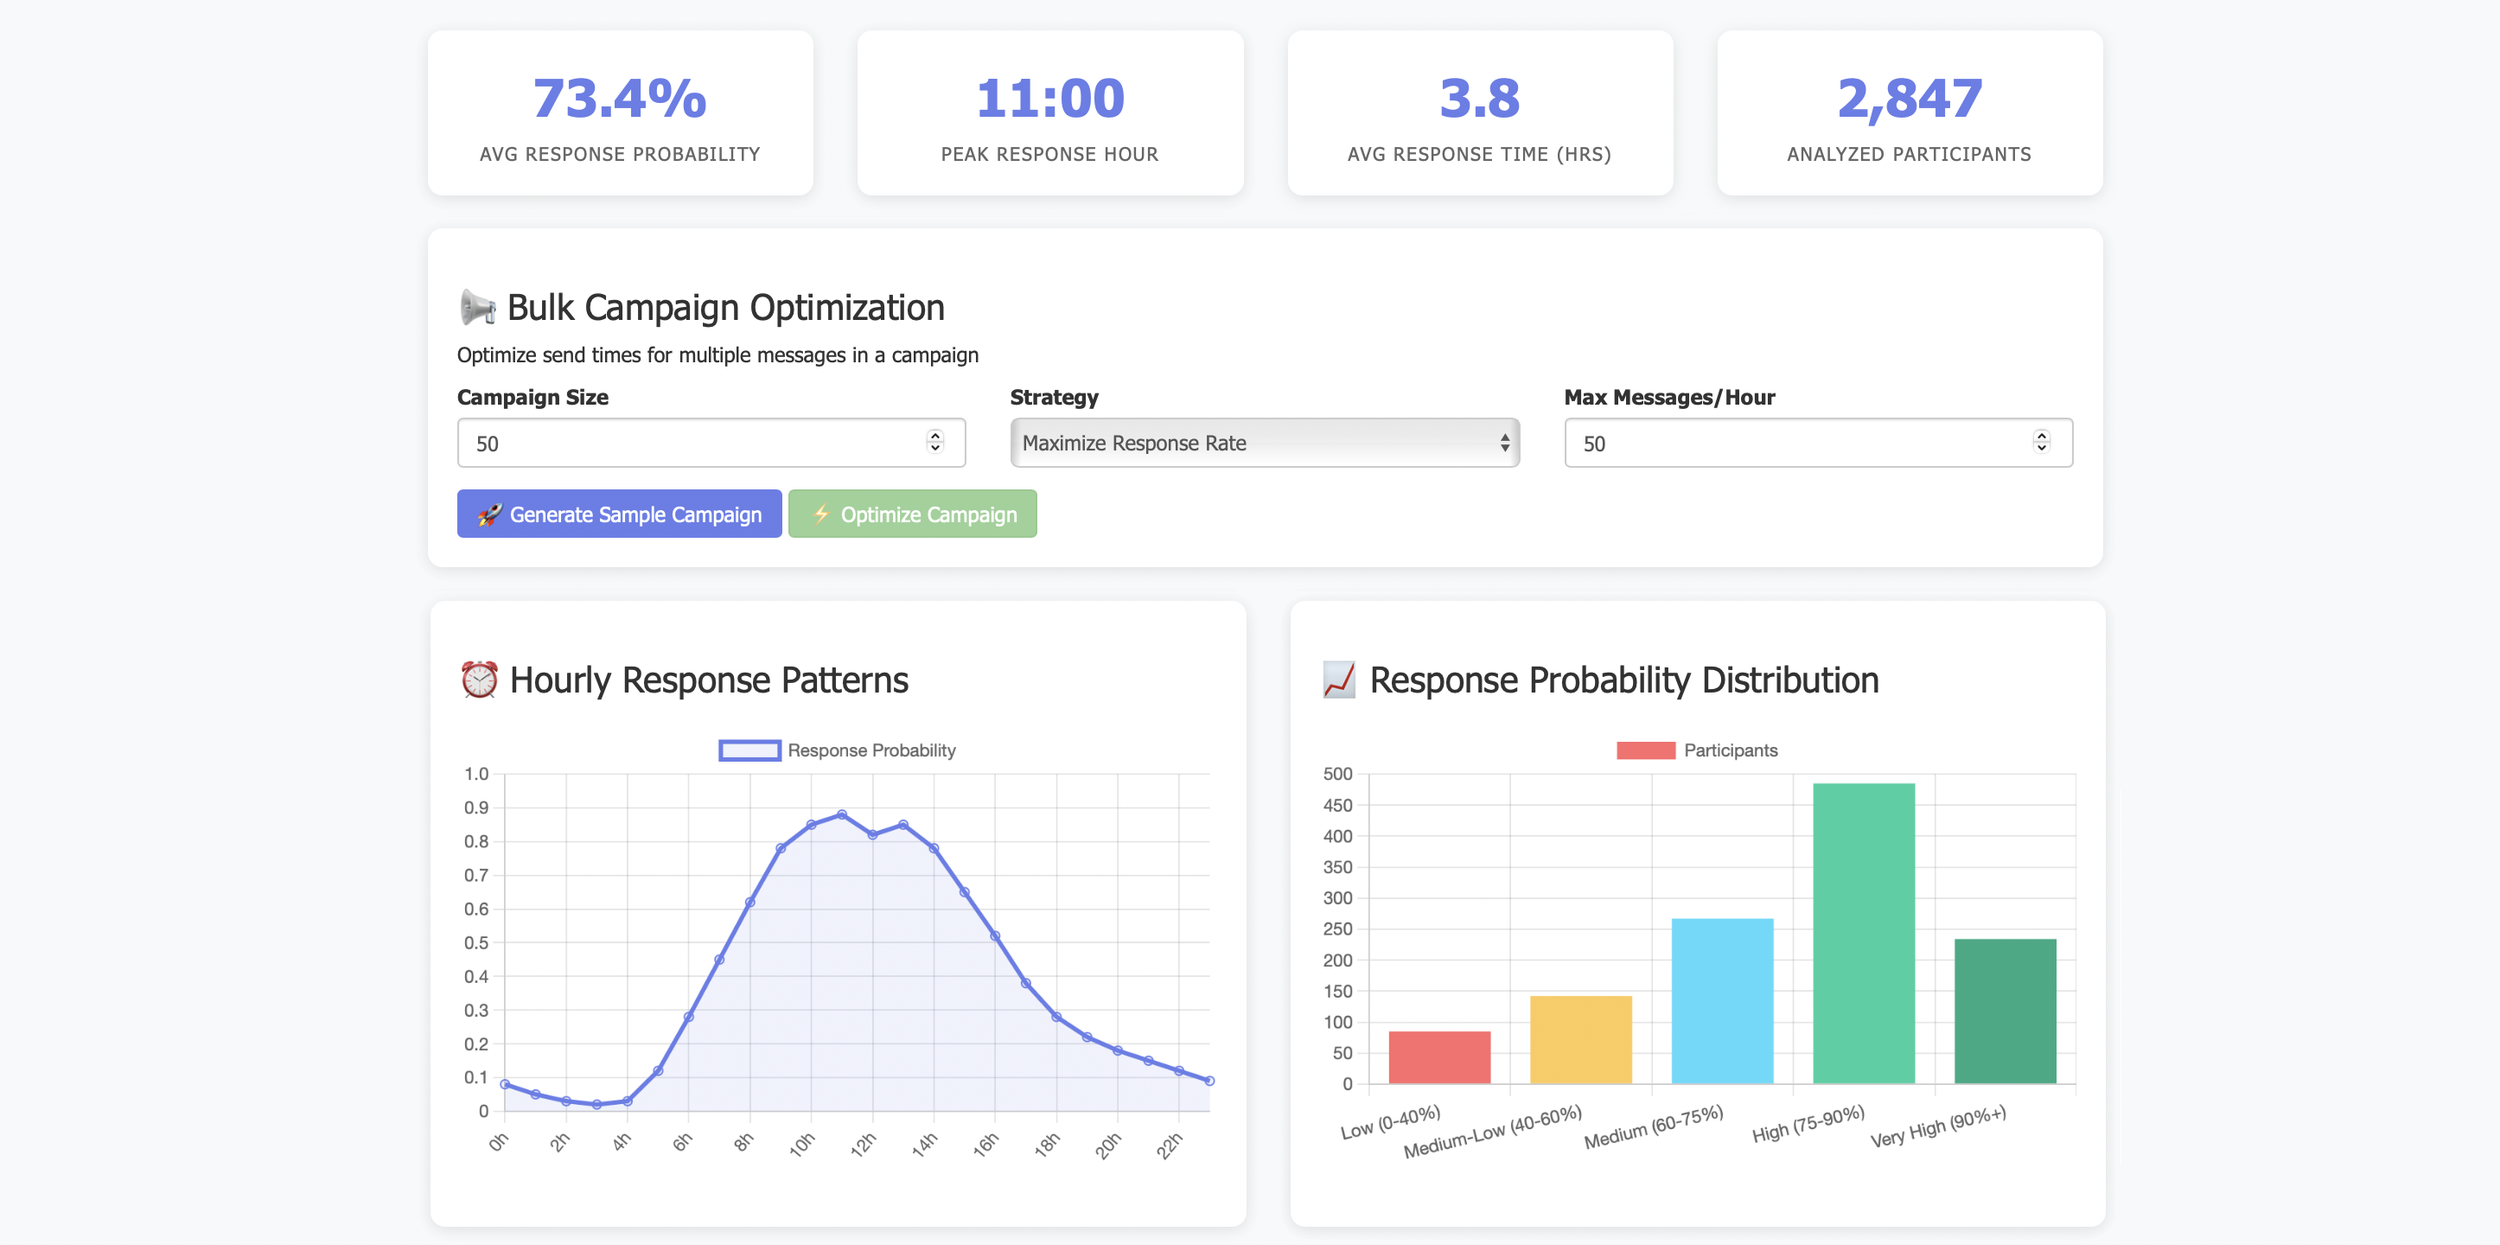The width and height of the screenshot is (2500, 1245).
Task: Toggle the Response Probability legend box
Action: coord(749,750)
